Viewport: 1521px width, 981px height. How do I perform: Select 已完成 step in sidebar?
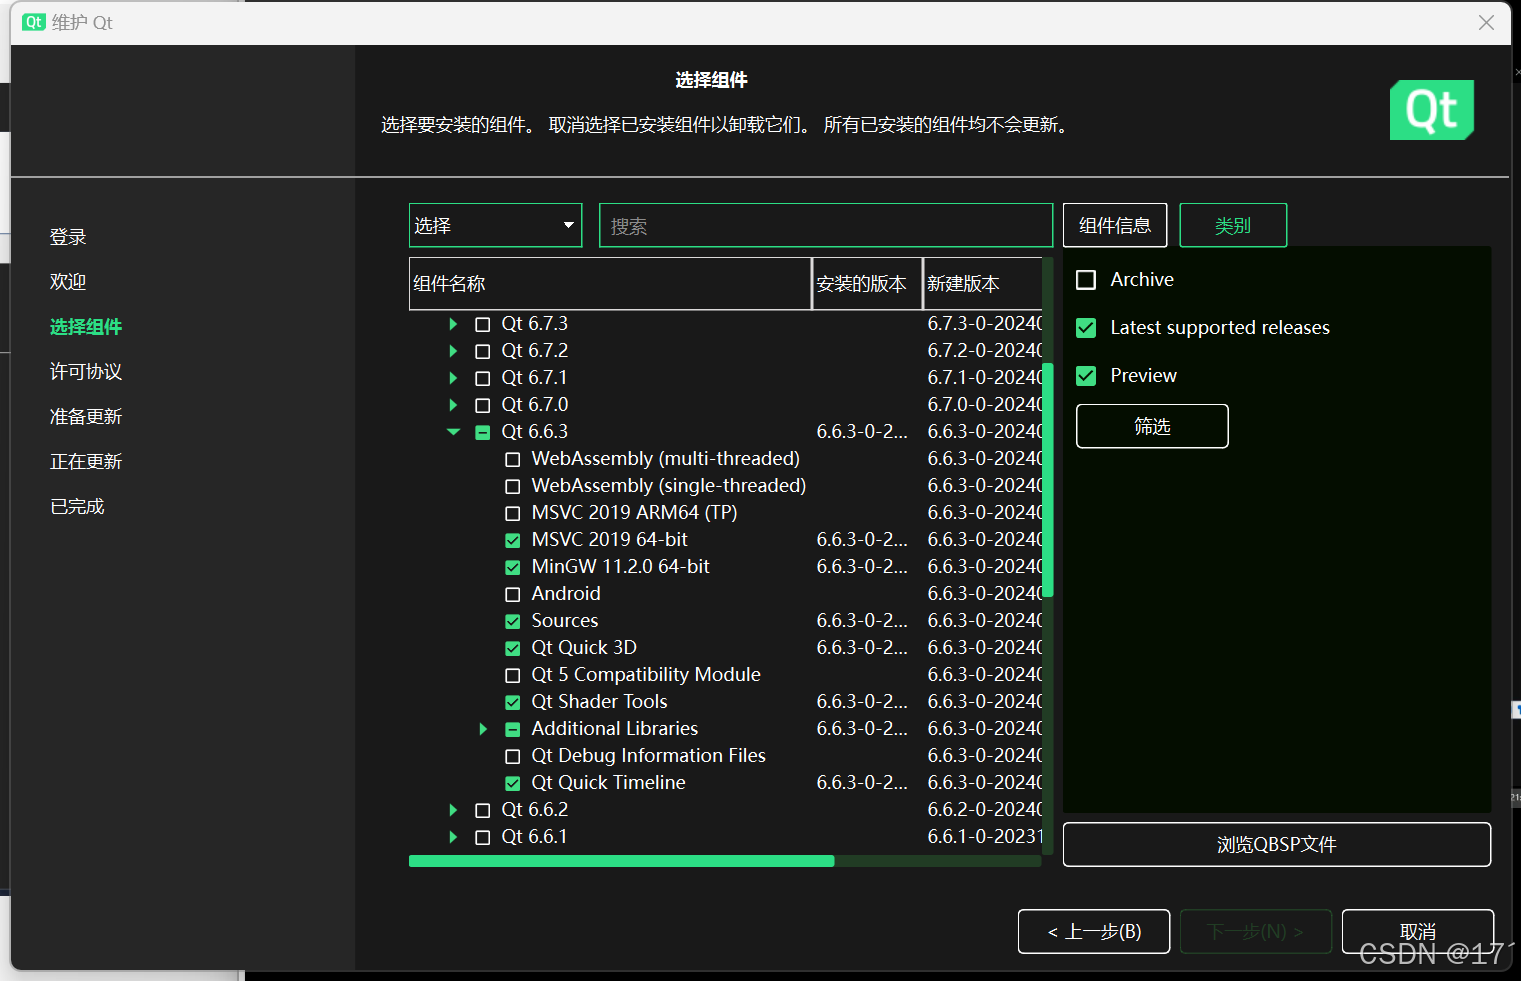pyautogui.click(x=77, y=507)
